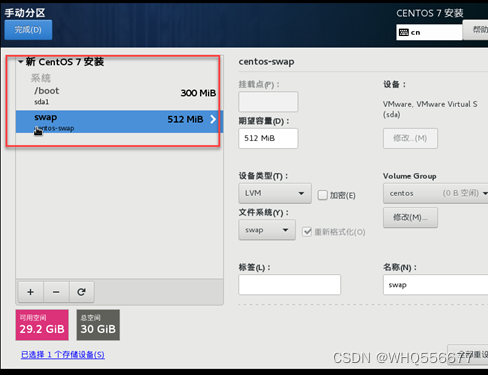488x375 pixels.
Task: Reload storage configuration with refresh icon
Action: [82, 292]
